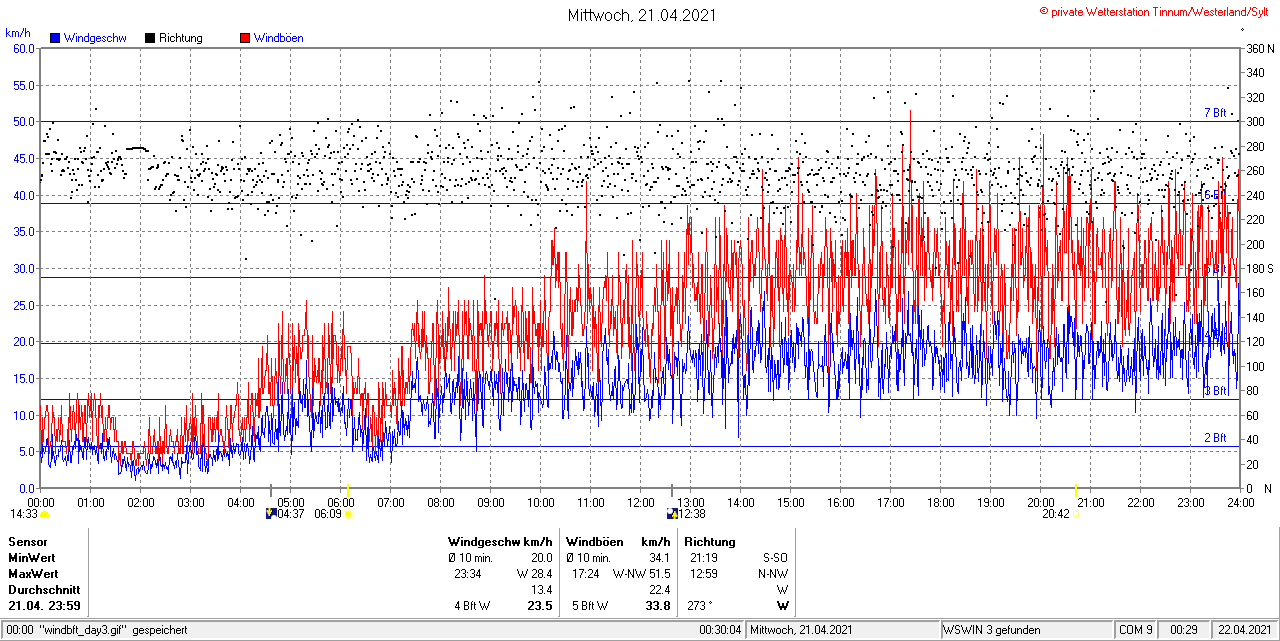Image resolution: width=1280 pixels, height=641 pixels.
Task: Click the Windgeschw km/h column header
Action: pyautogui.click(x=500, y=542)
